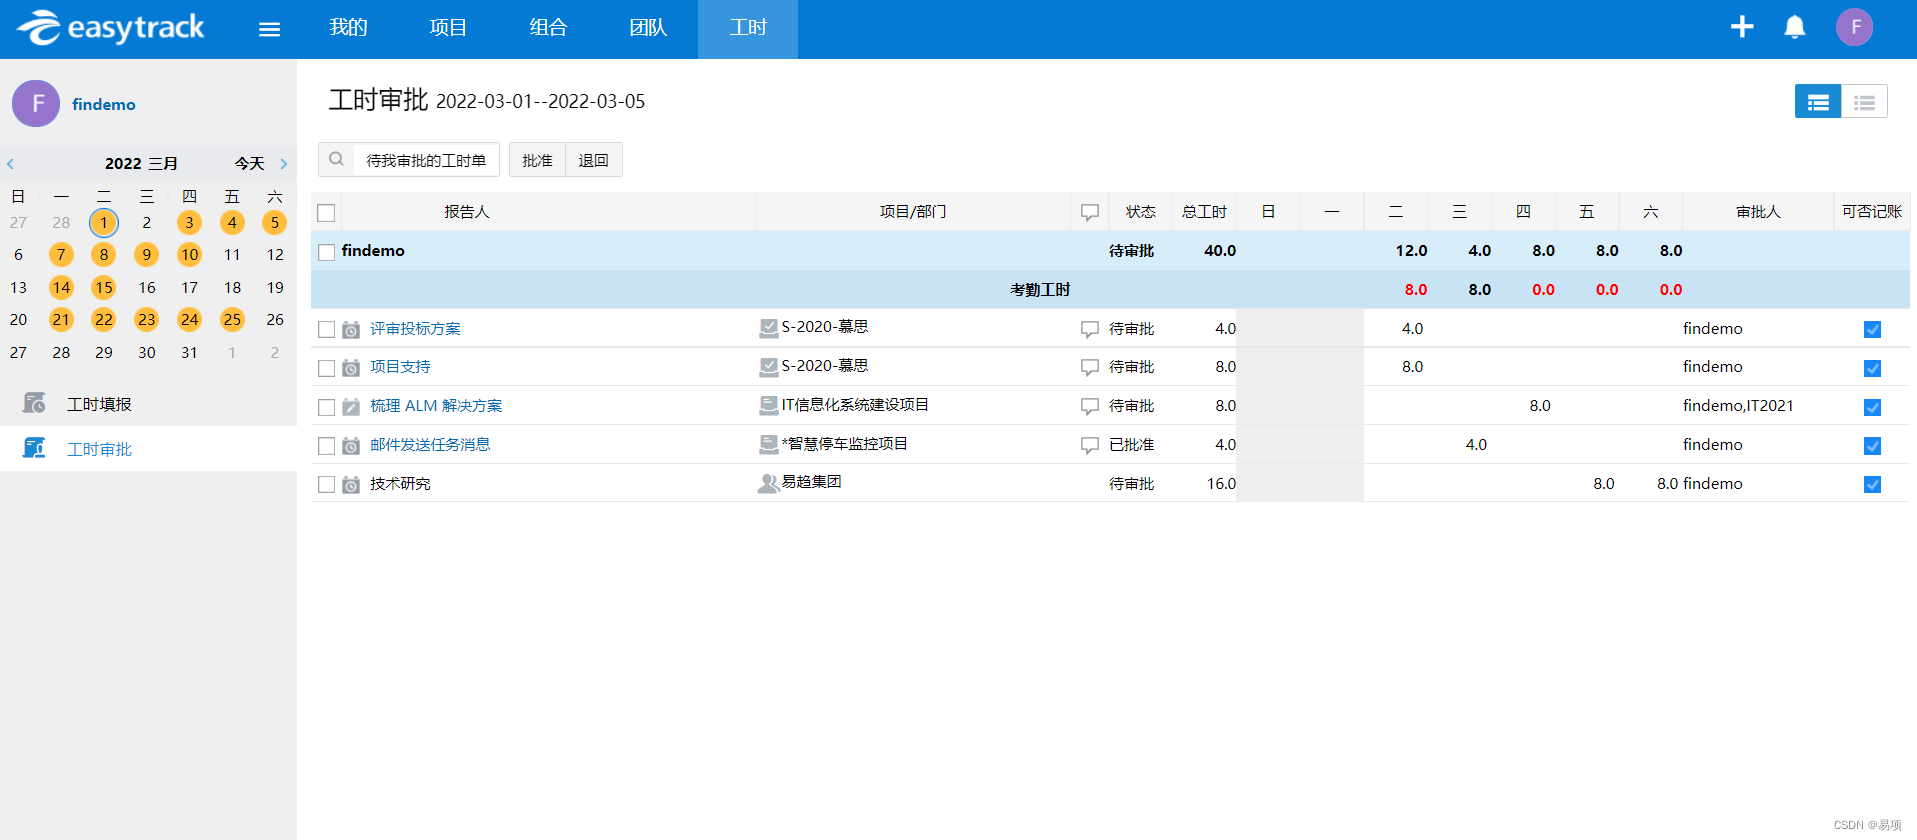Click the 总工时 column header
This screenshot has width=1917, height=840.
click(1204, 212)
